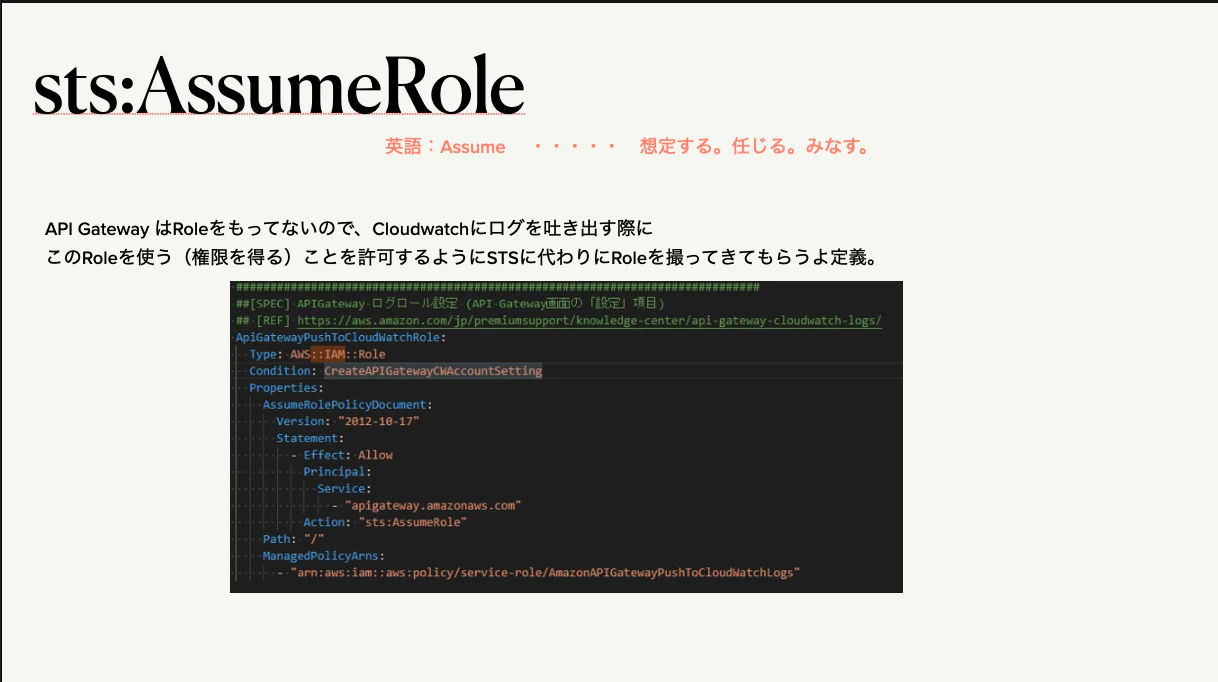Open the aws.amazon.com knowledge-center URL in code
Viewport: 1218px width, 682px height.
click(589, 320)
